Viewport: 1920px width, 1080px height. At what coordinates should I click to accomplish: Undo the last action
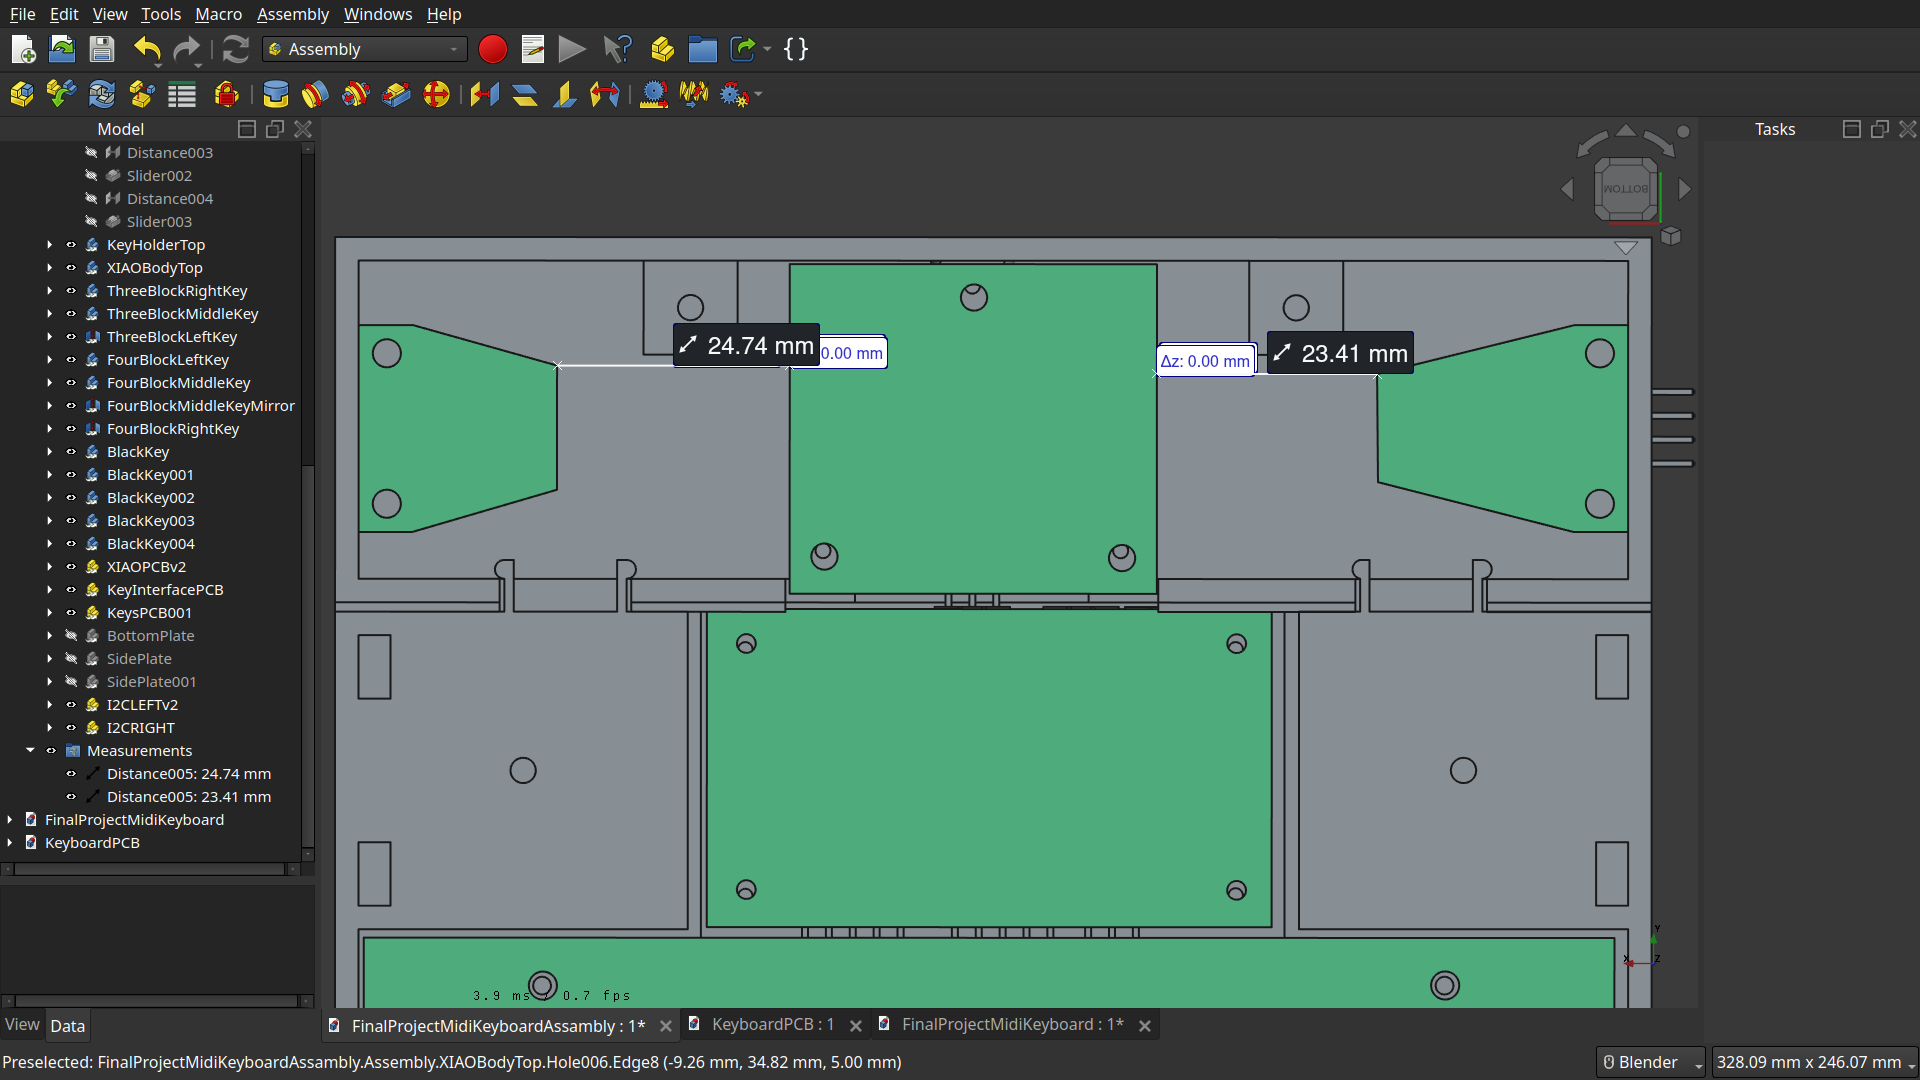(x=148, y=49)
